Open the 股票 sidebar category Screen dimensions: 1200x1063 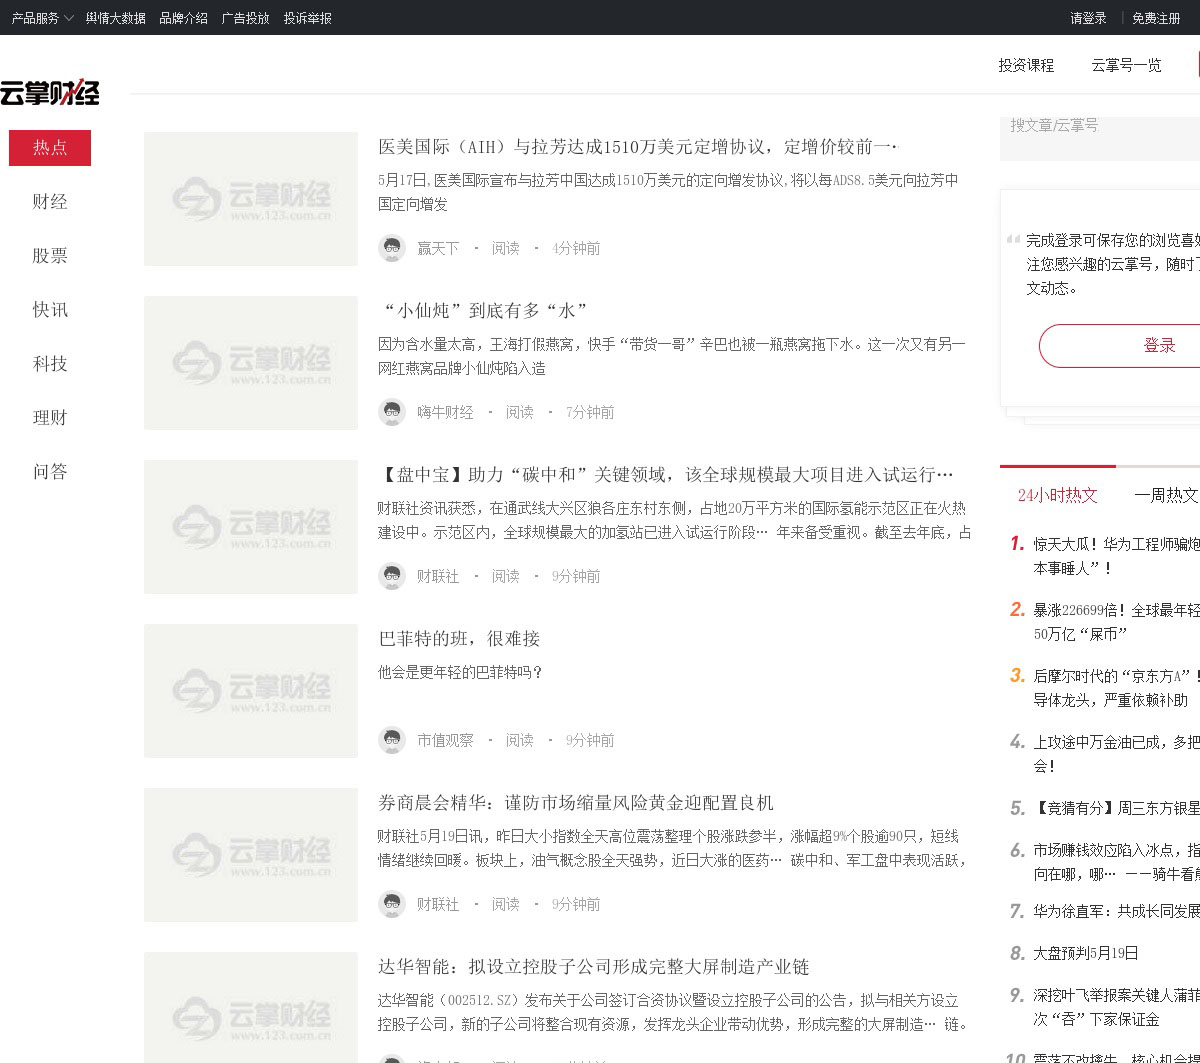click(x=50, y=256)
